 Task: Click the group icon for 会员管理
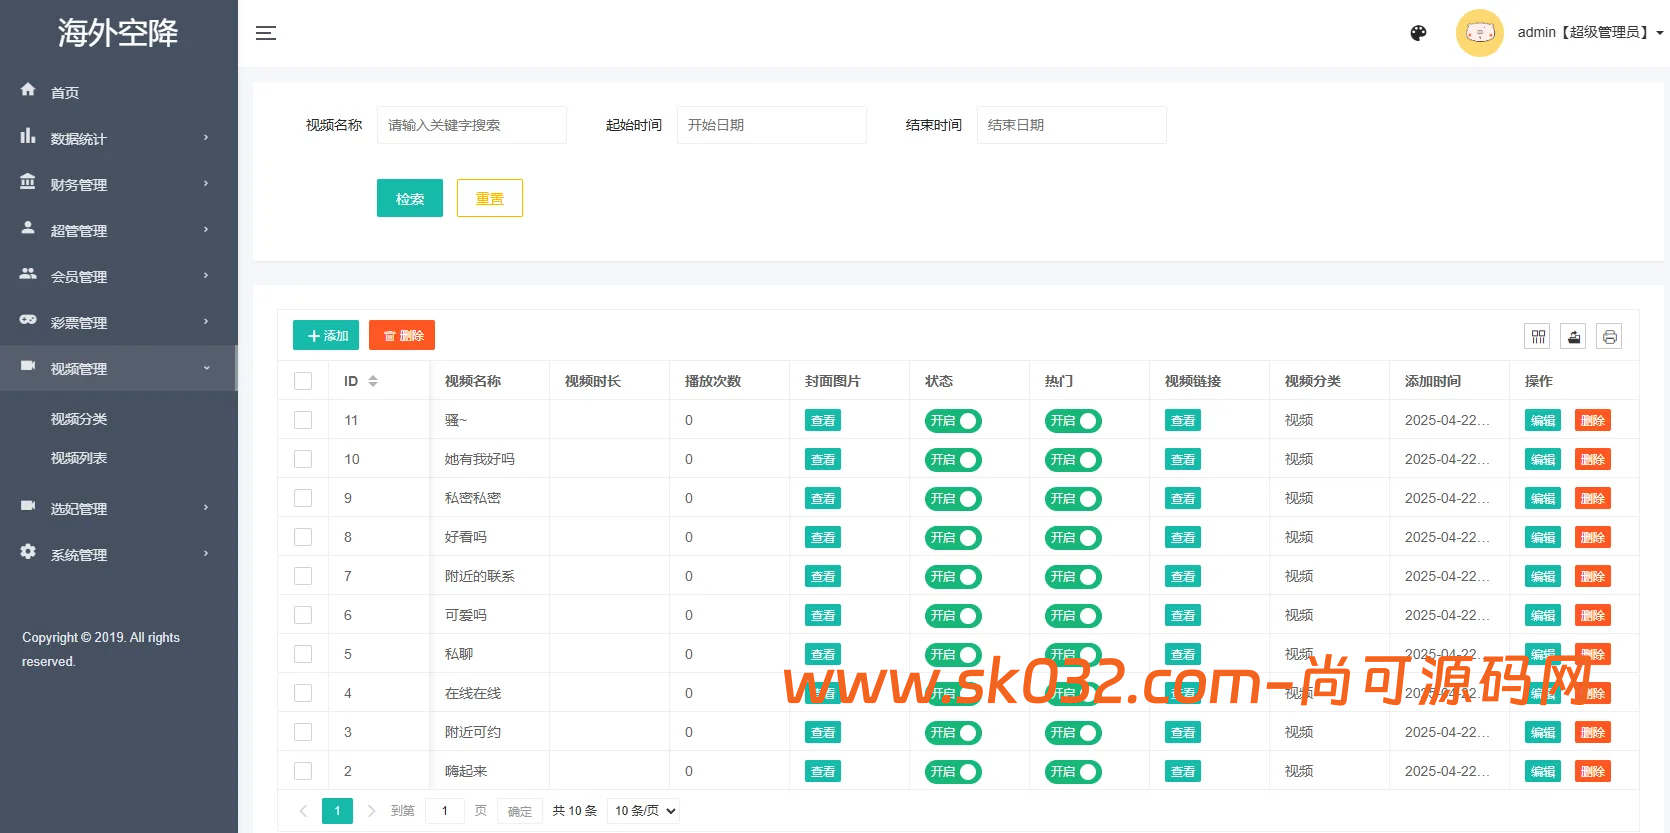pyautogui.click(x=28, y=274)
